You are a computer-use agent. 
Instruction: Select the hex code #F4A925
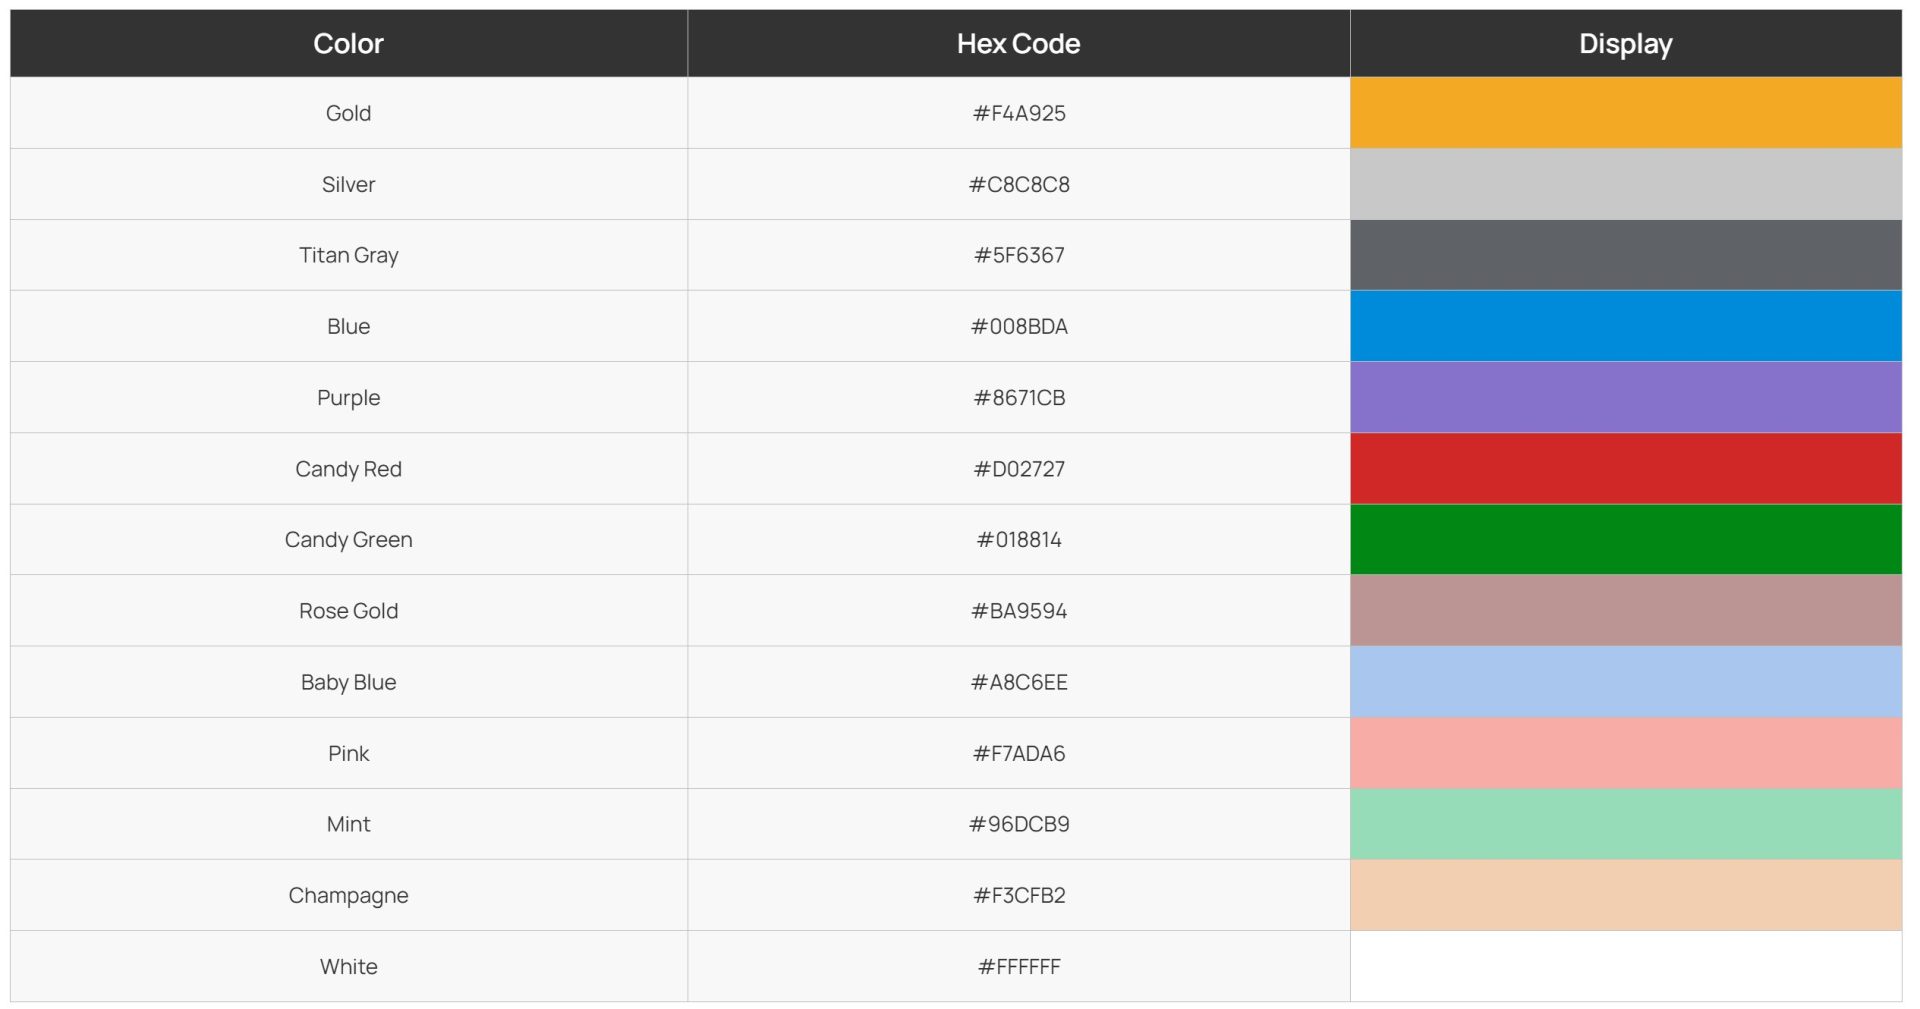pos(1019,113)
